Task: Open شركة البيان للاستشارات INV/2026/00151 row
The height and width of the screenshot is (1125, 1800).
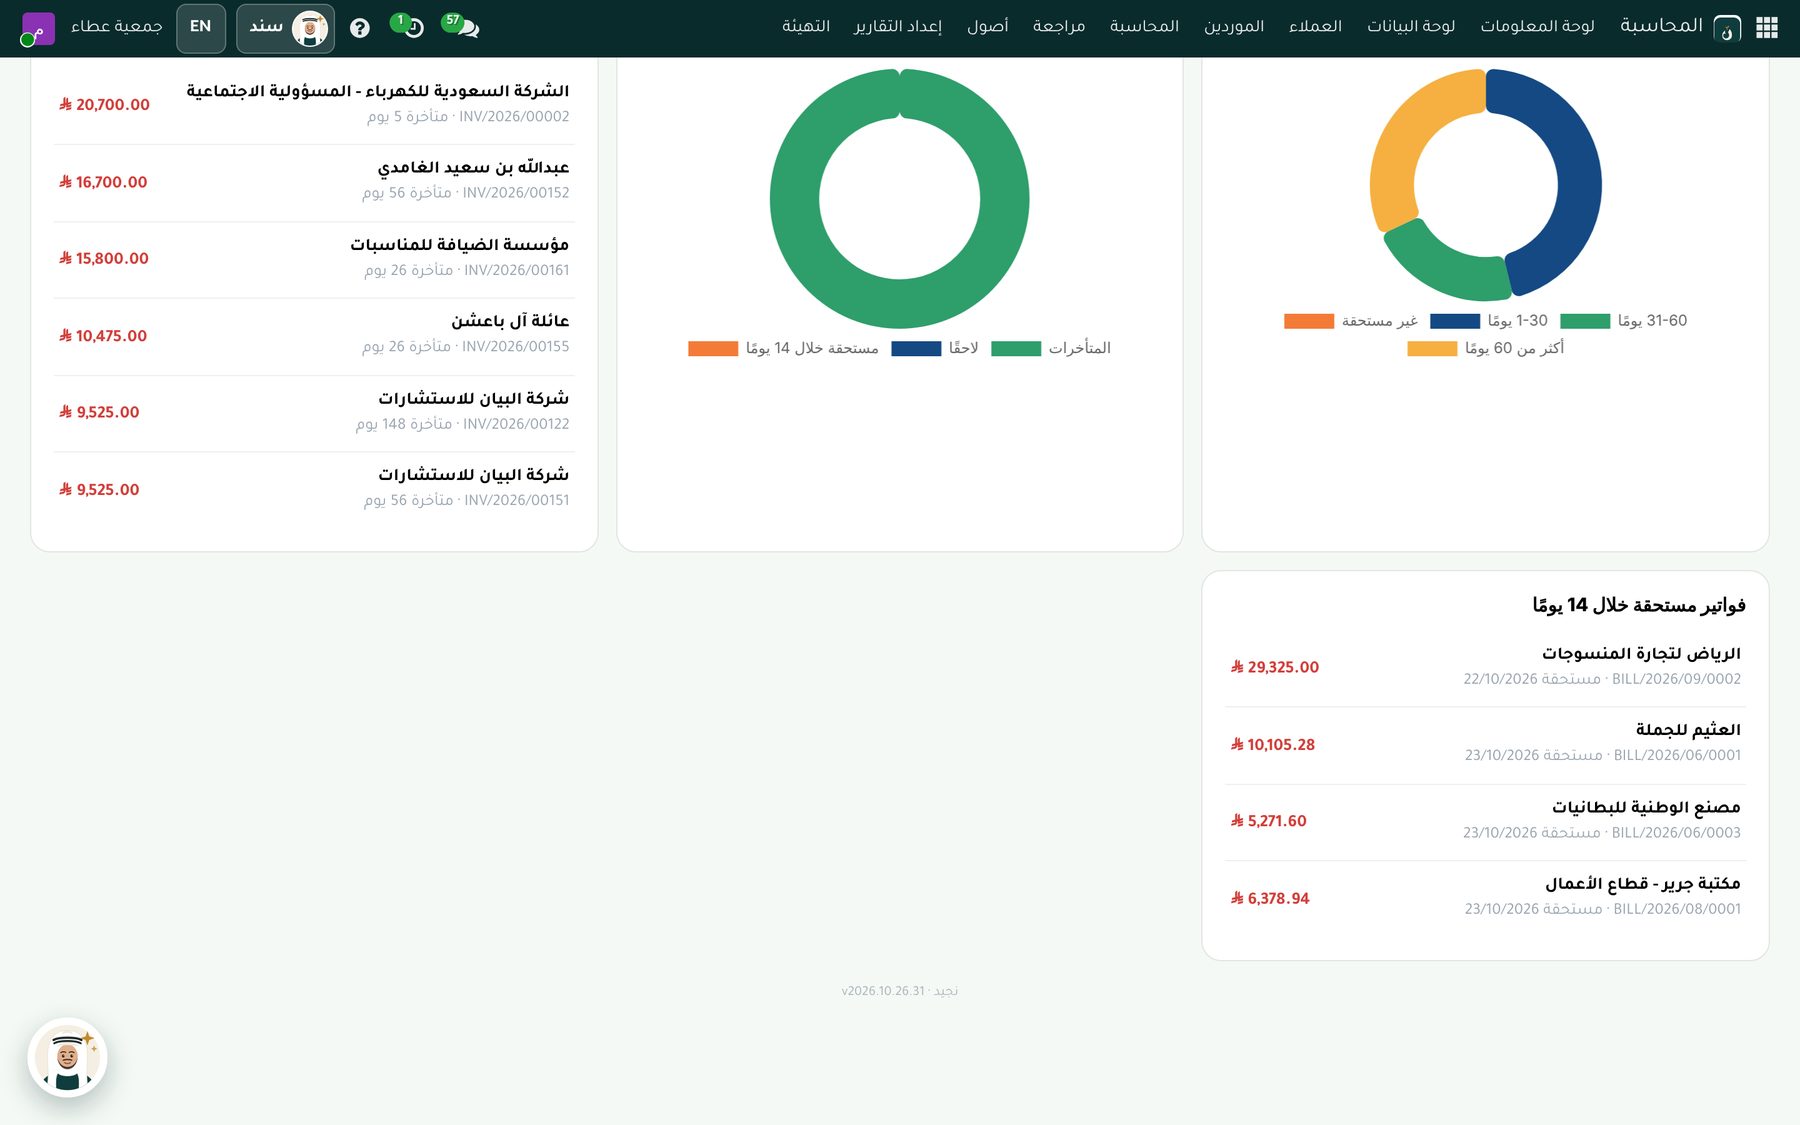Action: [314, 489]
